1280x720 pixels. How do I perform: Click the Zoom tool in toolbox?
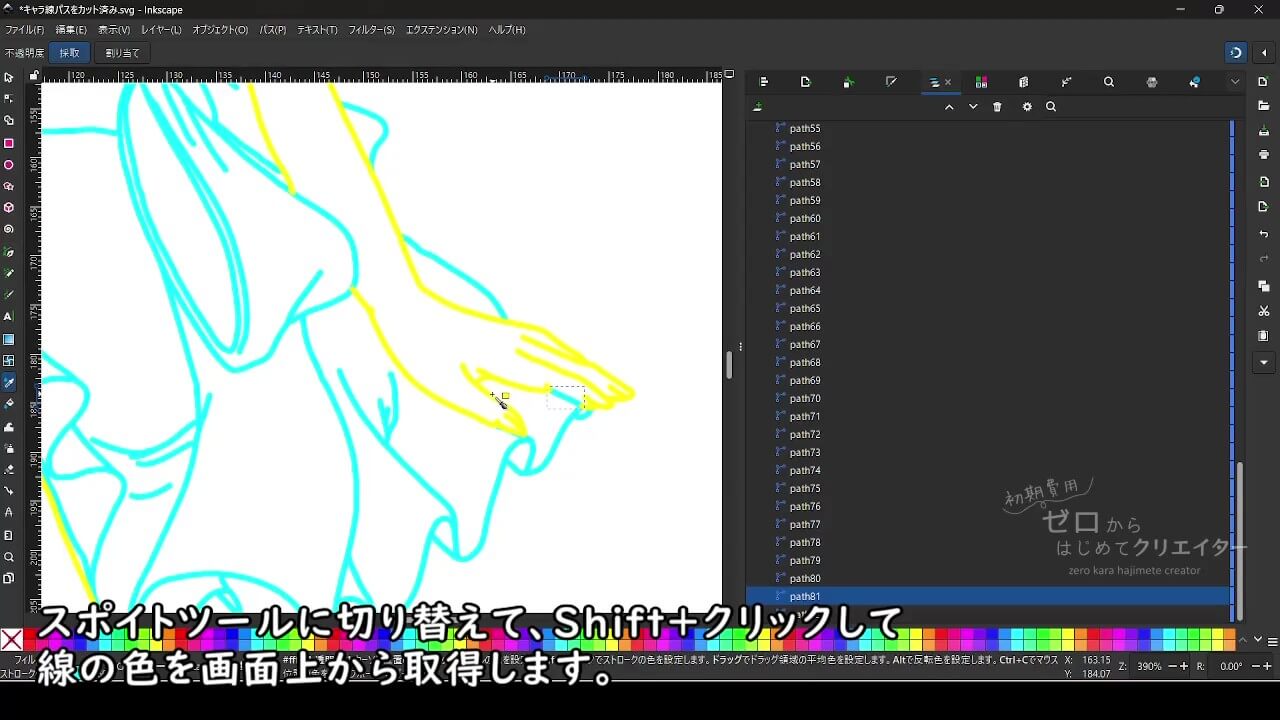pos(9,557)
